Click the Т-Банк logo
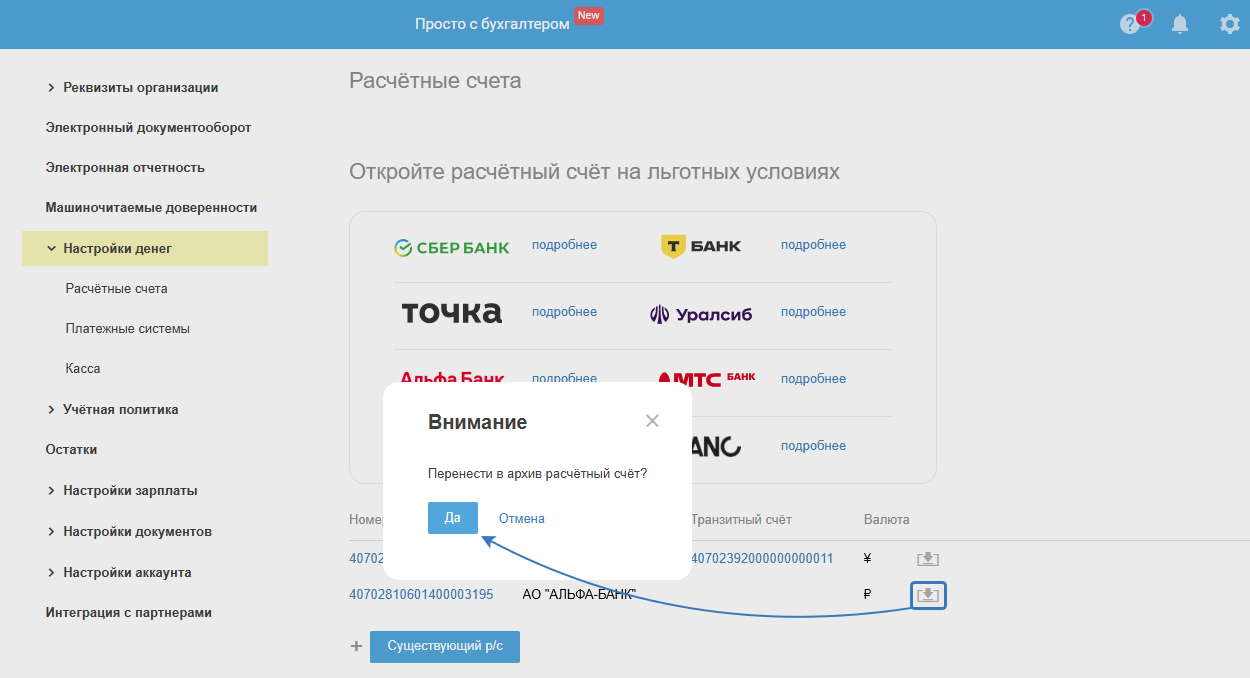Screen dimensions: 1250x678 [701, 246]
